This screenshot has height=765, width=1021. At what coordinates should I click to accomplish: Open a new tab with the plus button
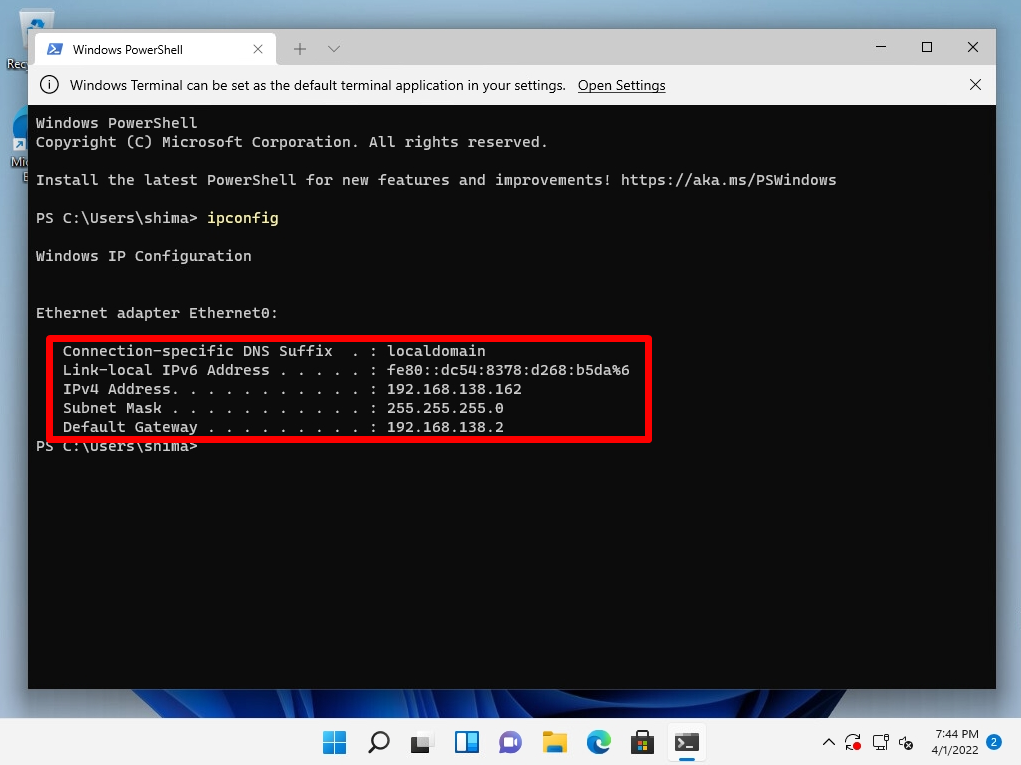pyautogui.click(x=300, y=49)
